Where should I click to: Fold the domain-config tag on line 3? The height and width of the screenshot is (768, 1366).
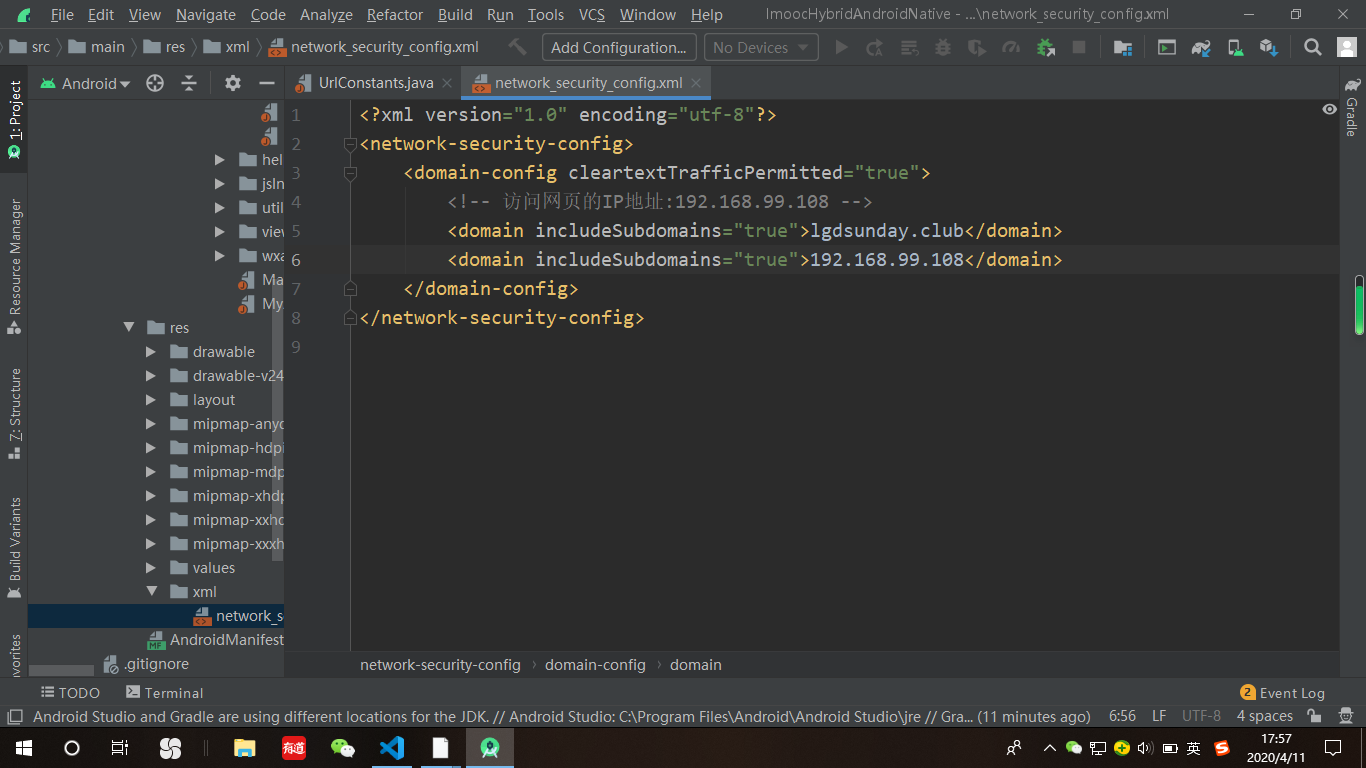point(350,173)
